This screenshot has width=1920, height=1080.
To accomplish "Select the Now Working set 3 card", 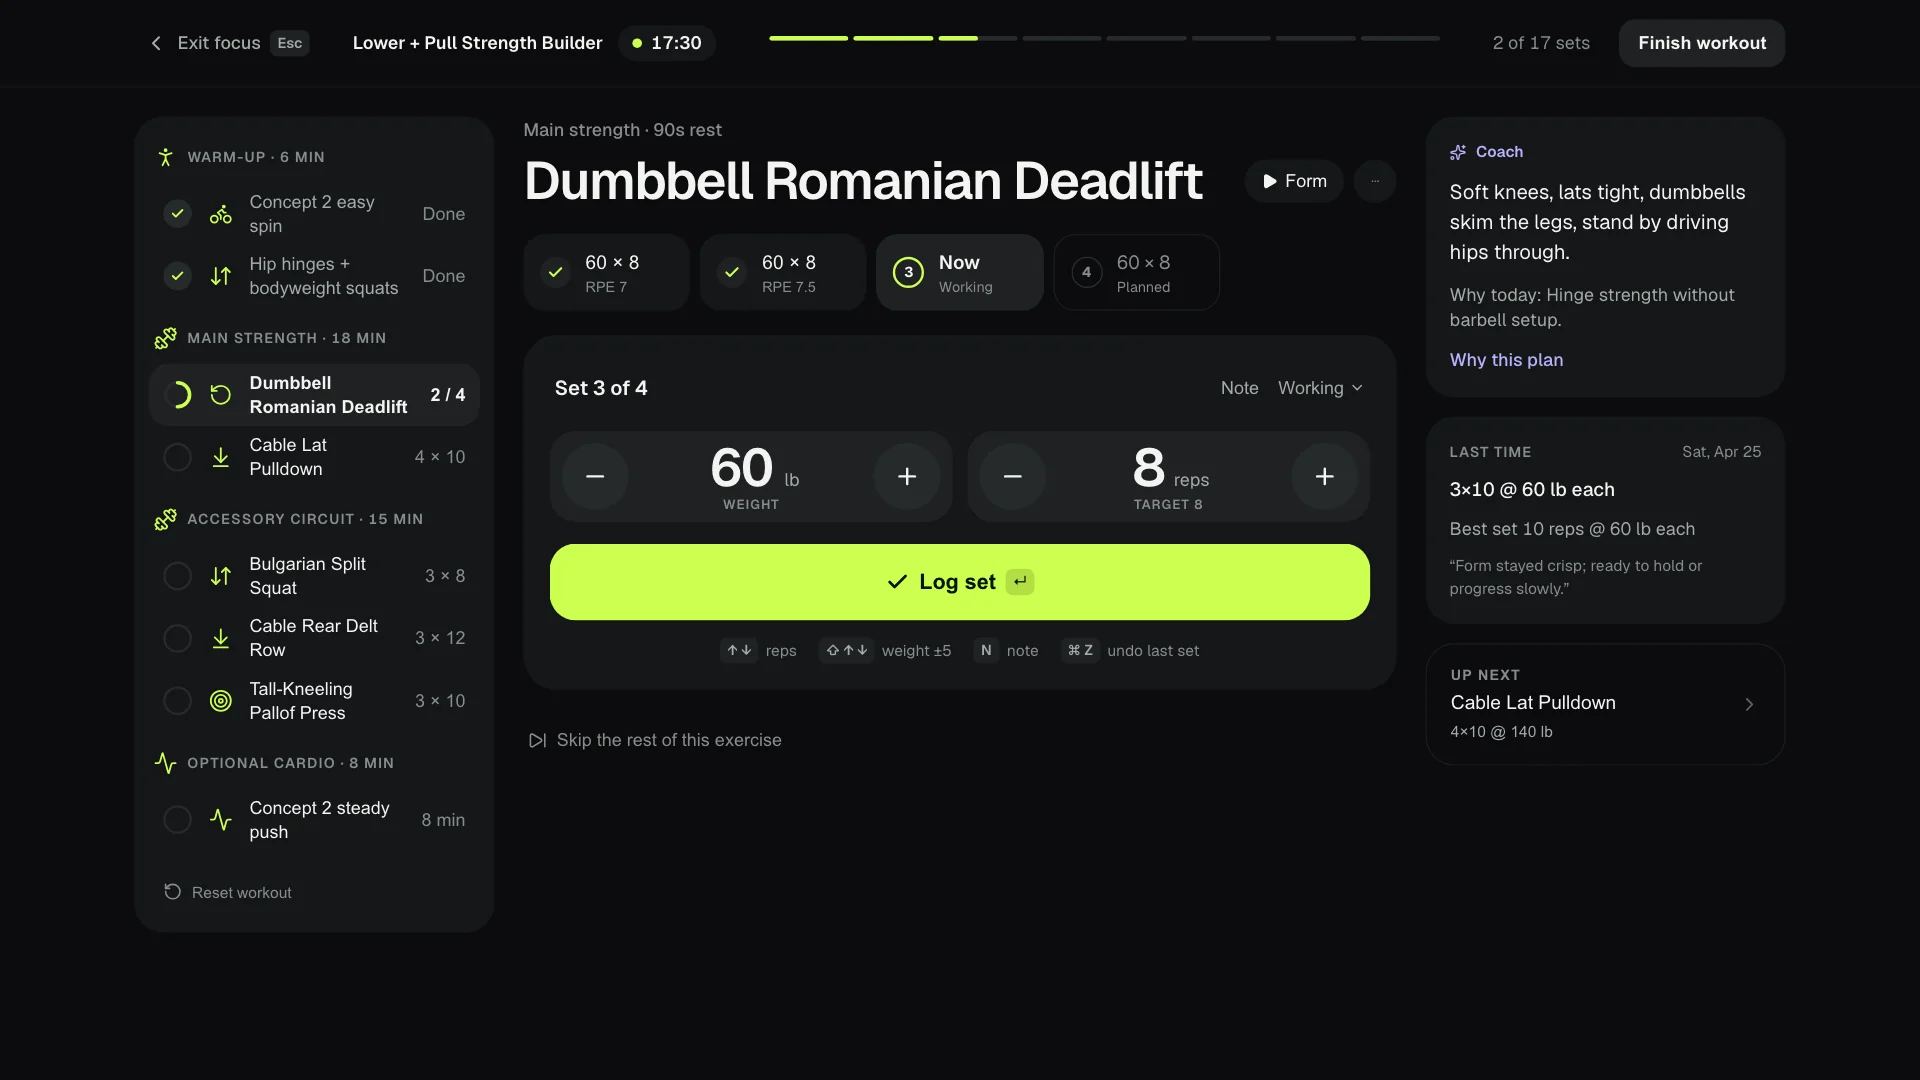I will (x=960, y=273).
